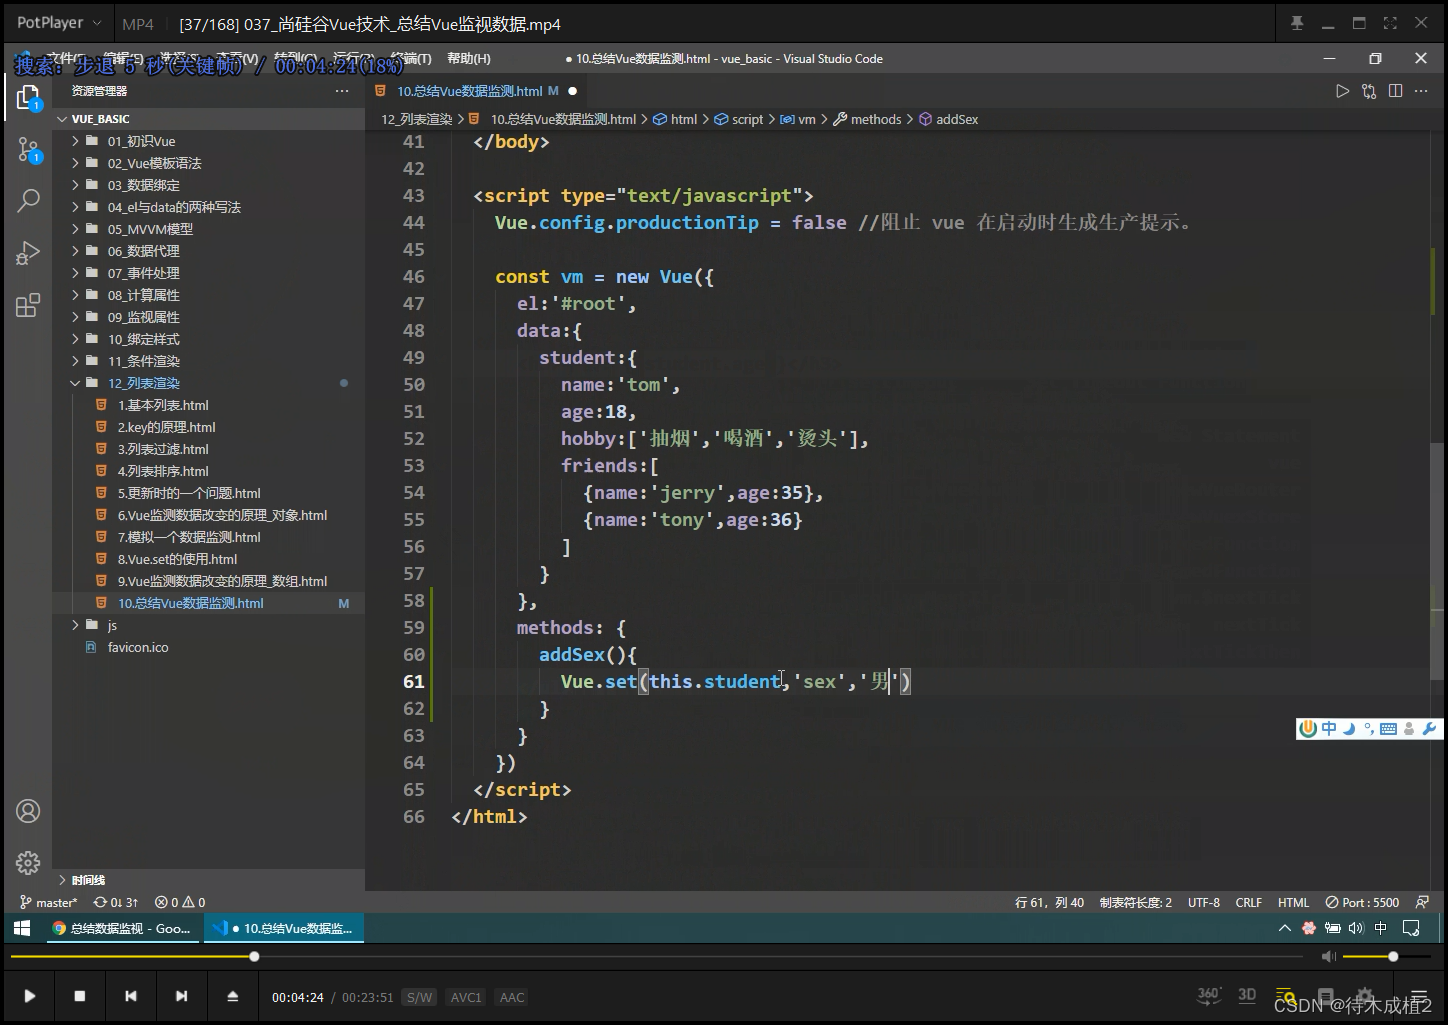The width and height of the screenshot is (1448, 1025).
Task: Open the Explorer view in activity bar
Action: click(28, 98)
